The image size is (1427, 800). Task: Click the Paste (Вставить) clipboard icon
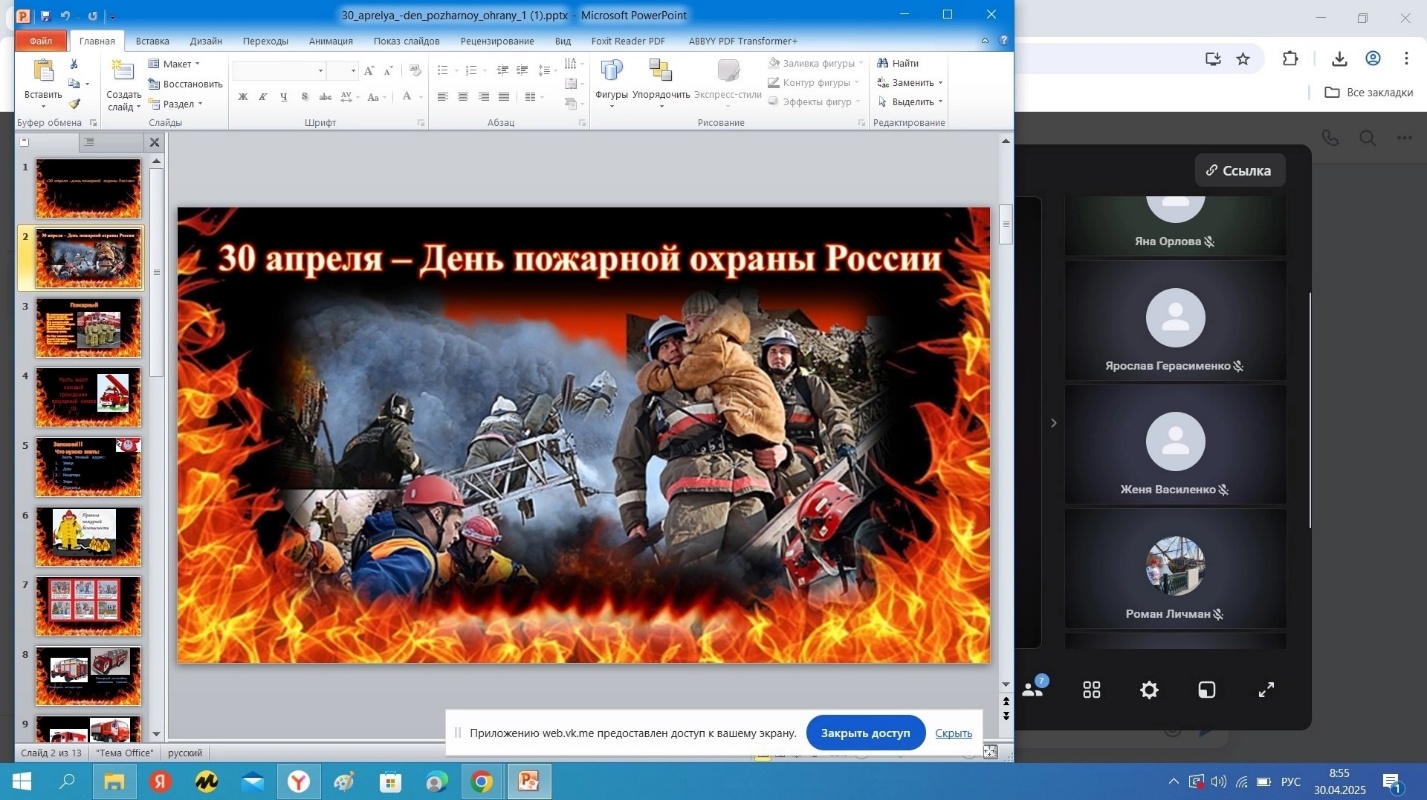click(x=43, y=72)
